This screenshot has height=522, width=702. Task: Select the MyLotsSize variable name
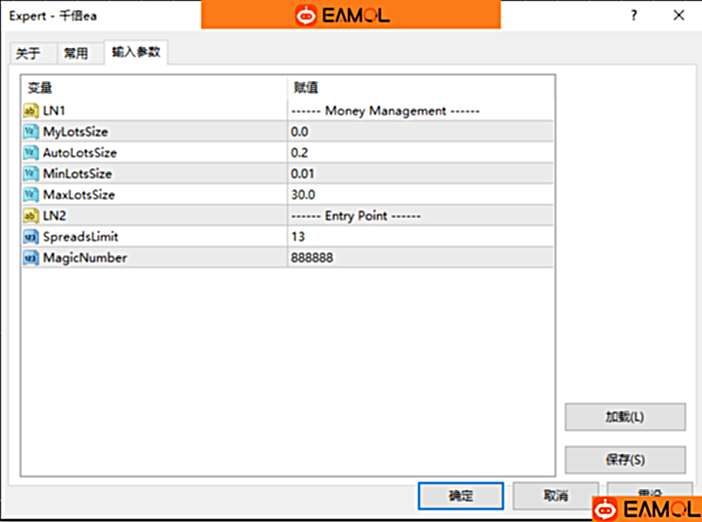pos(75,132)
